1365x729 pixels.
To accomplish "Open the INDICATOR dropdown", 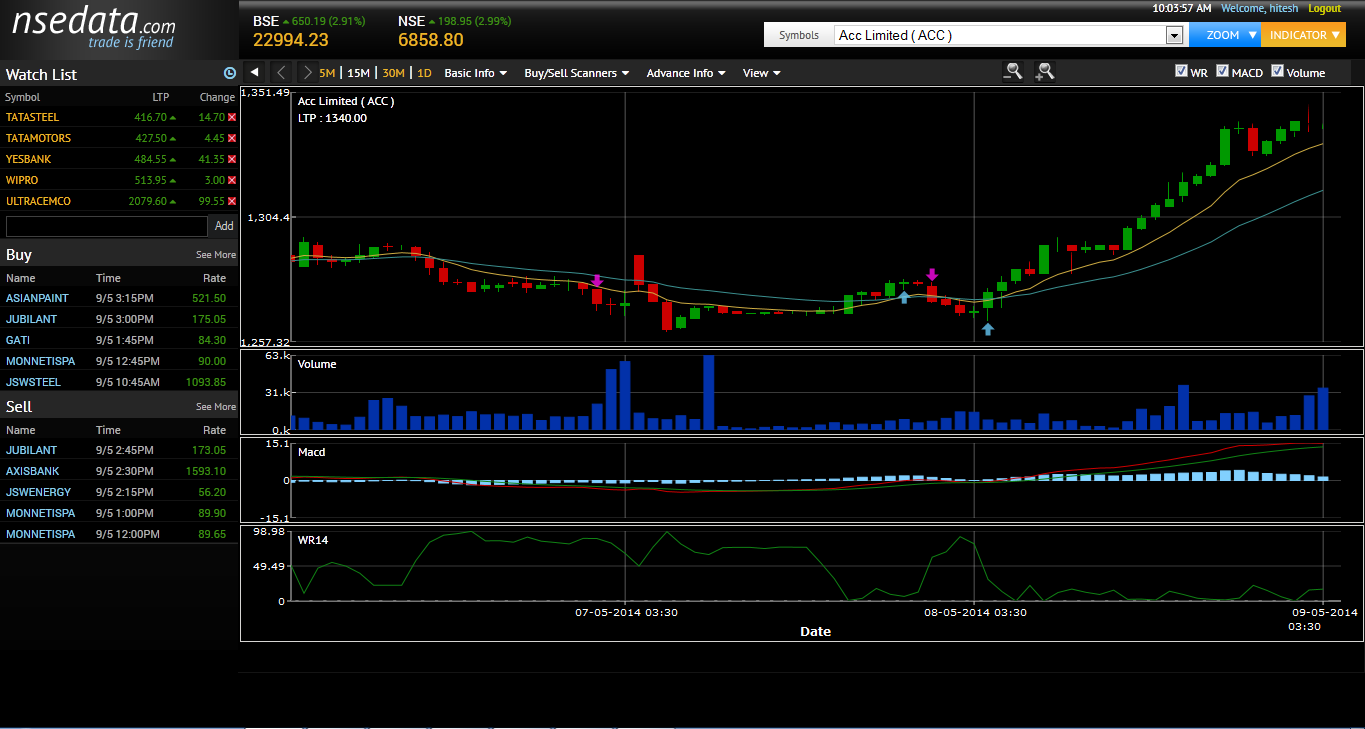I will [x=1303, y=35].
